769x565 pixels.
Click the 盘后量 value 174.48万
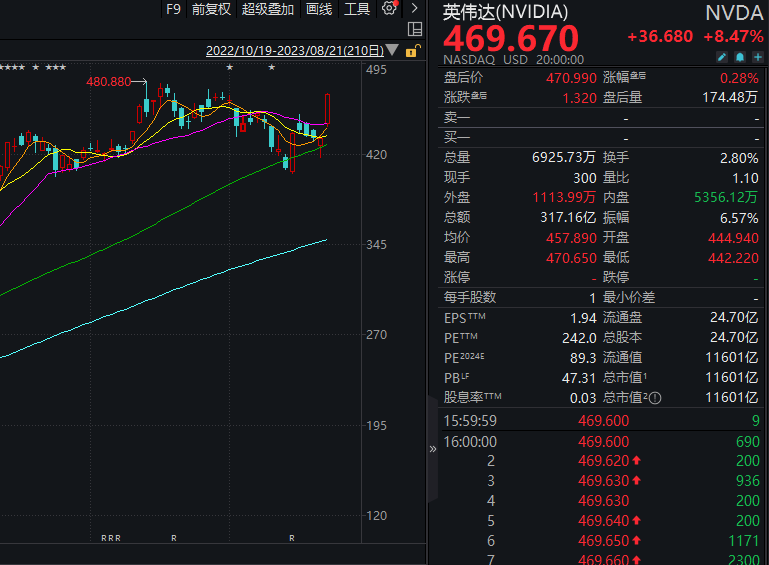pyautogui.click(x=730, y=97)
